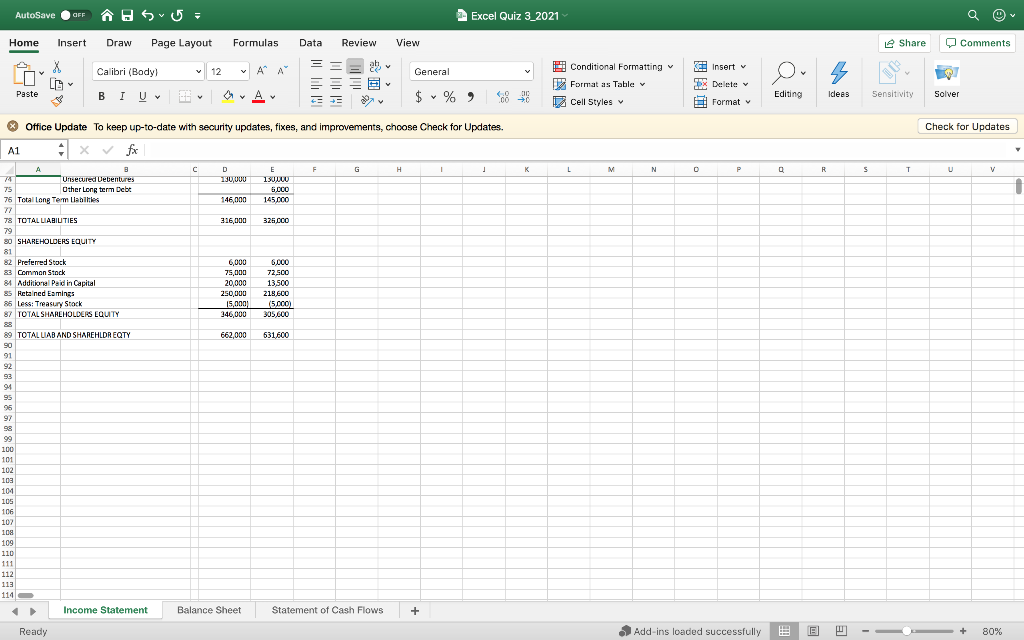Dismiss the Office Update banner
The width and height of the screenshot is (1024, 640).
coord(12,126)
